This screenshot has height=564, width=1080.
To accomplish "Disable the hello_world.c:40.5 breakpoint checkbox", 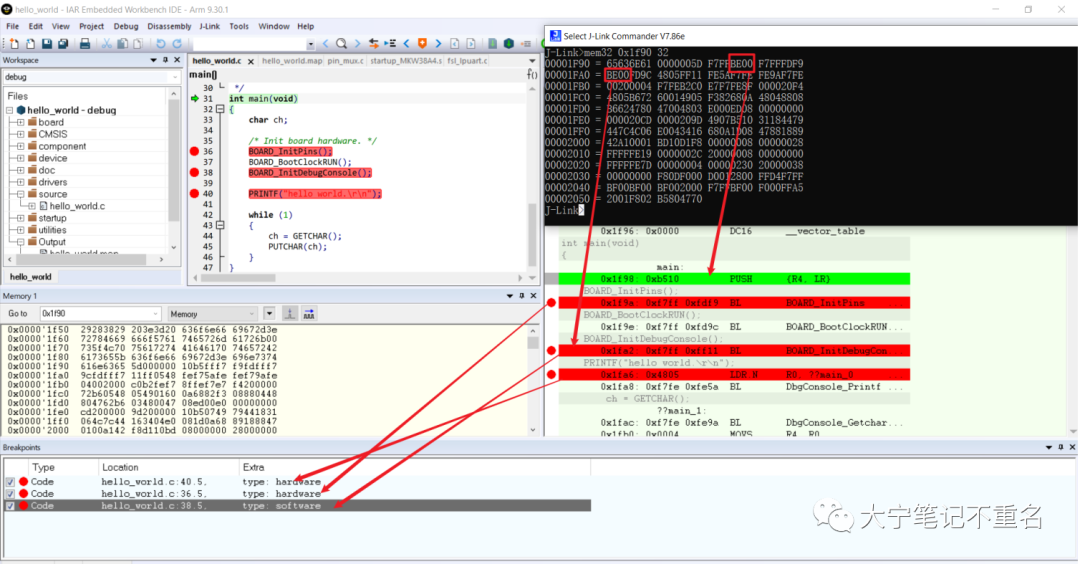I will (10, 482).
